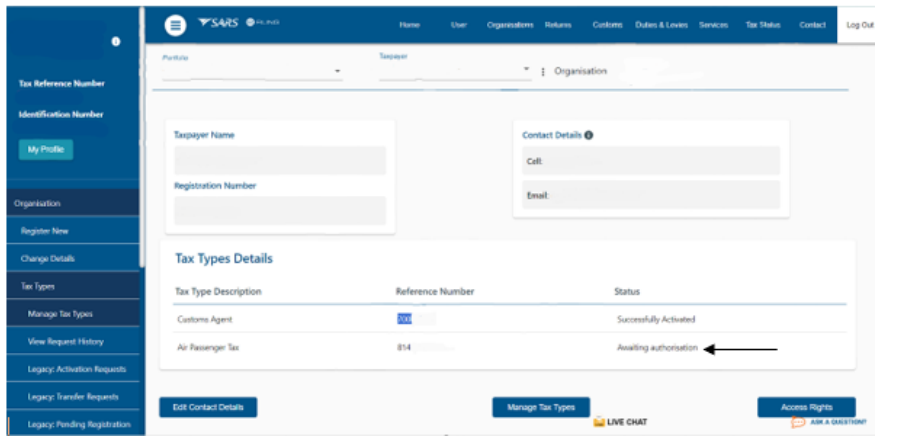This screenshot has height=445, width=917.
Task: Click the Manage Tax Types button
Action: 541,407
